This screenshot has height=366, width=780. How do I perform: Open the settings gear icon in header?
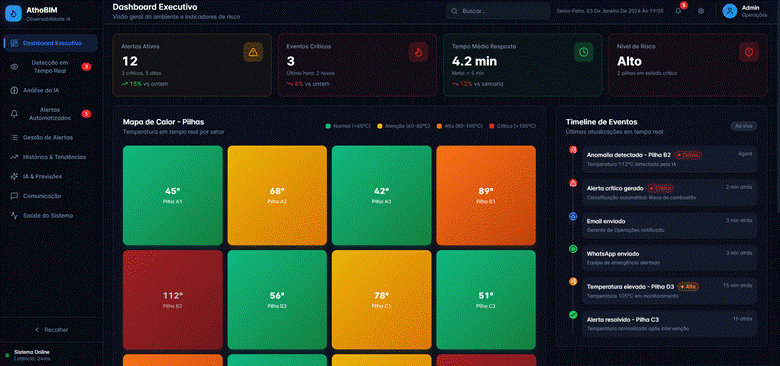point(701,11)
